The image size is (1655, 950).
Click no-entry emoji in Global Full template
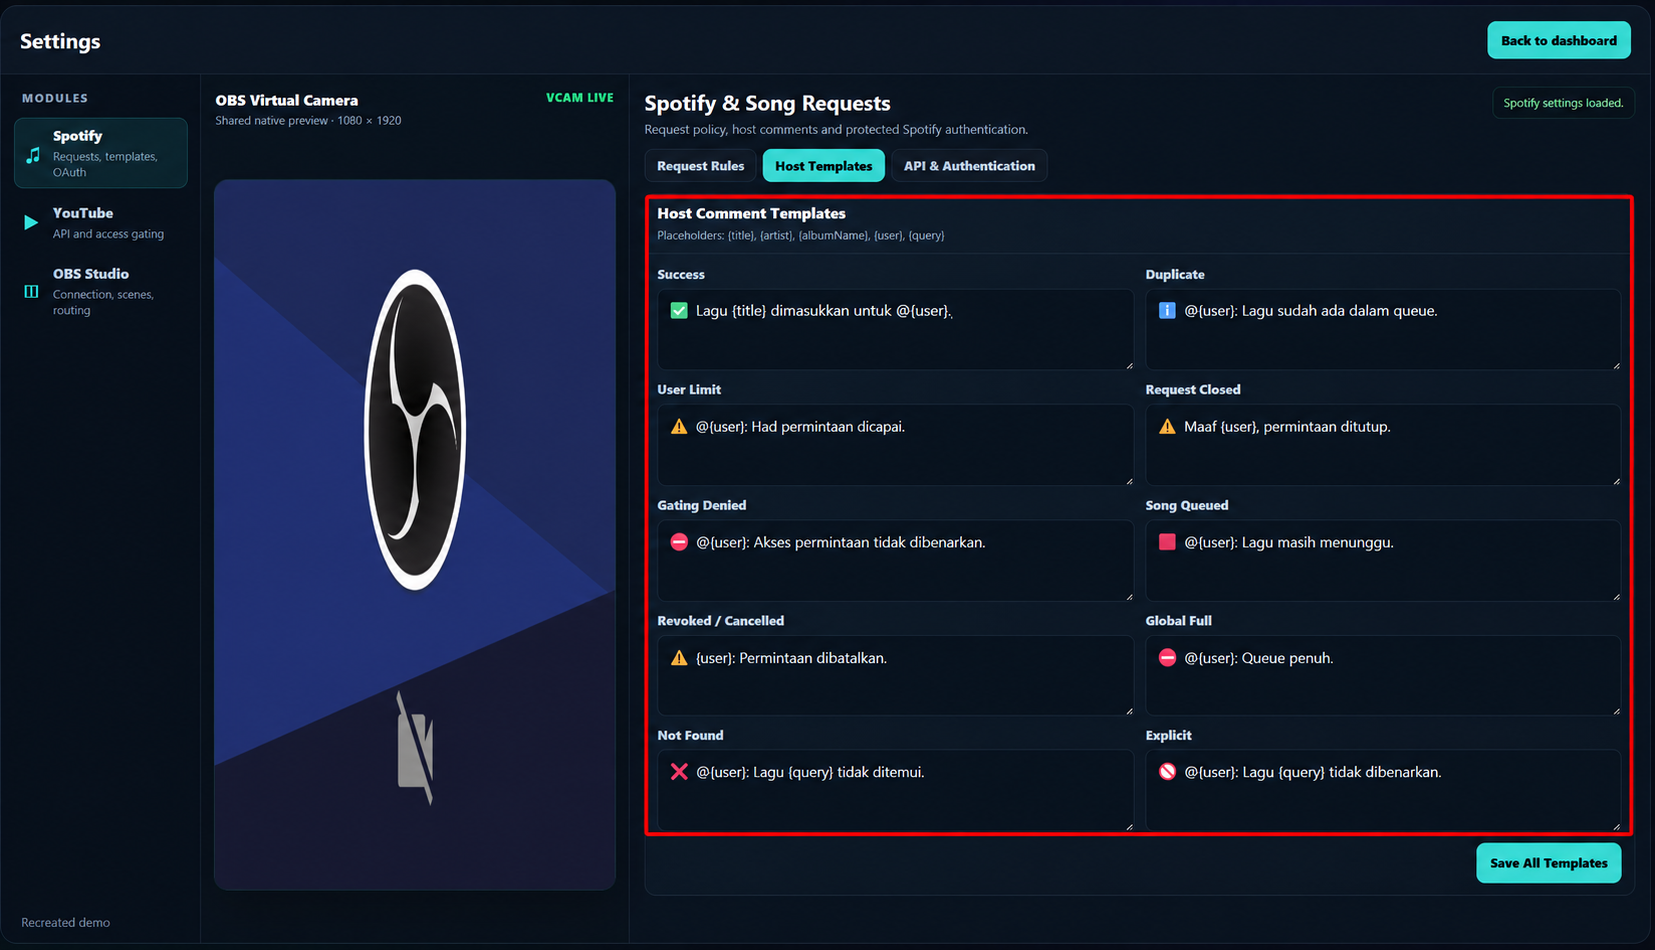[1167, 658]
